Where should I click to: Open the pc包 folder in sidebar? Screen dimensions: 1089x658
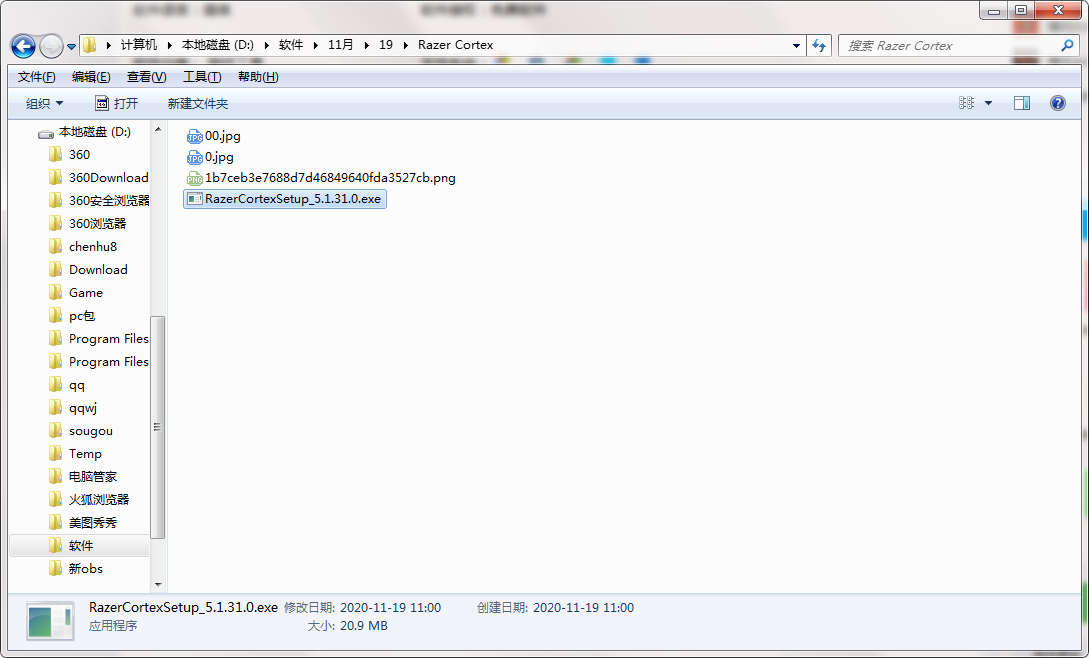tap(72, 315)
